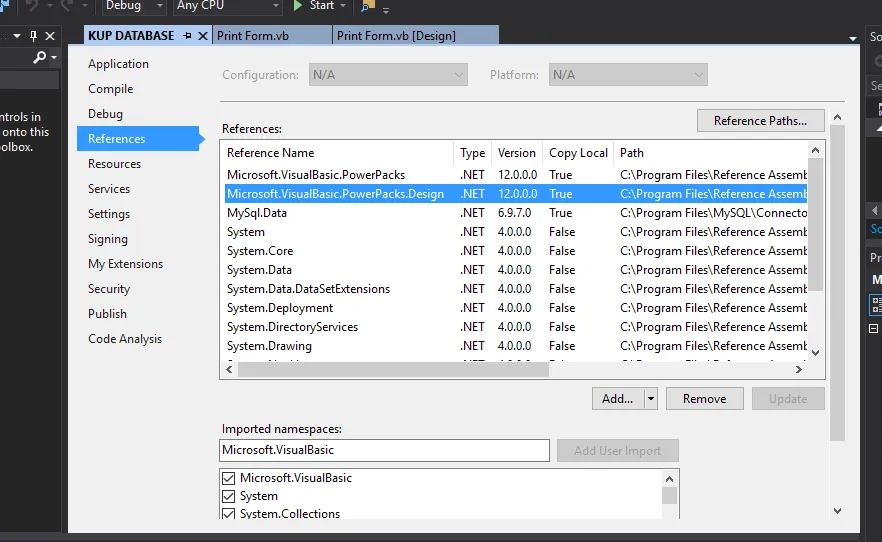Select the References page
Viewport: 882px width, 542px height.
coord(138,139)
